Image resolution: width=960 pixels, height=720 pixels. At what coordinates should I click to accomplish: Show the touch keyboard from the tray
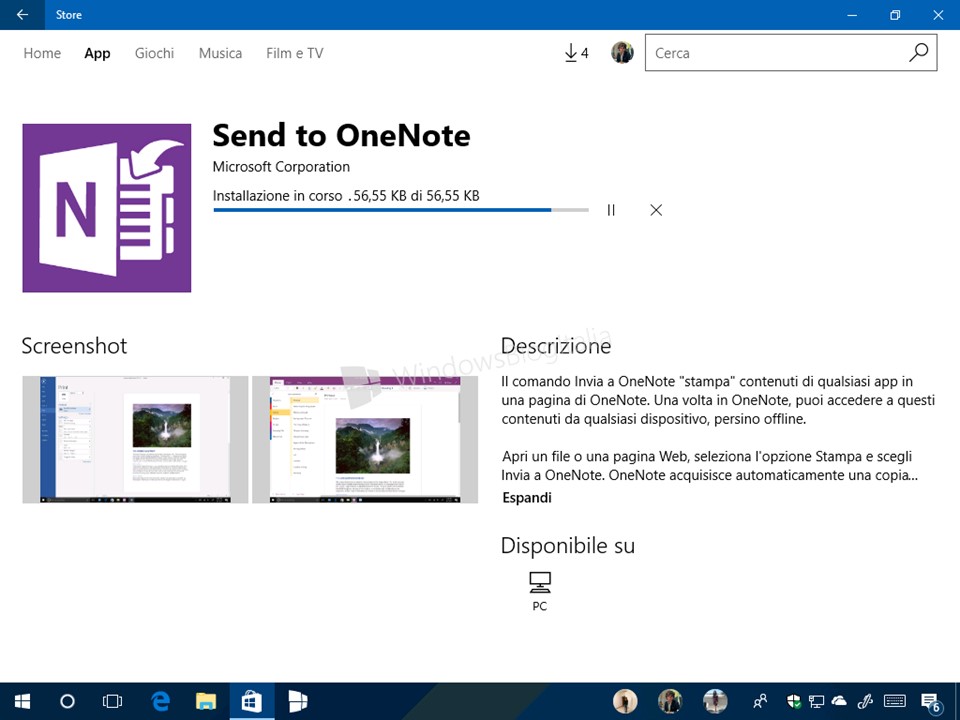[895, 702]
